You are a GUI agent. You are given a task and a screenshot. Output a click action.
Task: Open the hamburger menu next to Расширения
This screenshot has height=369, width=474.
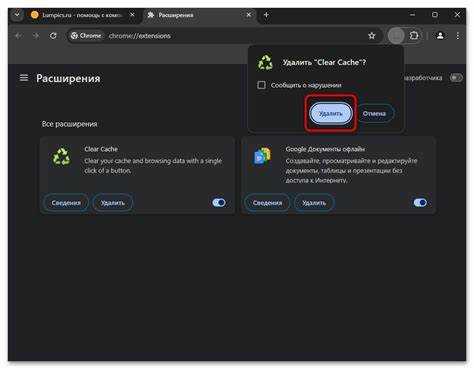coord(24,78)
